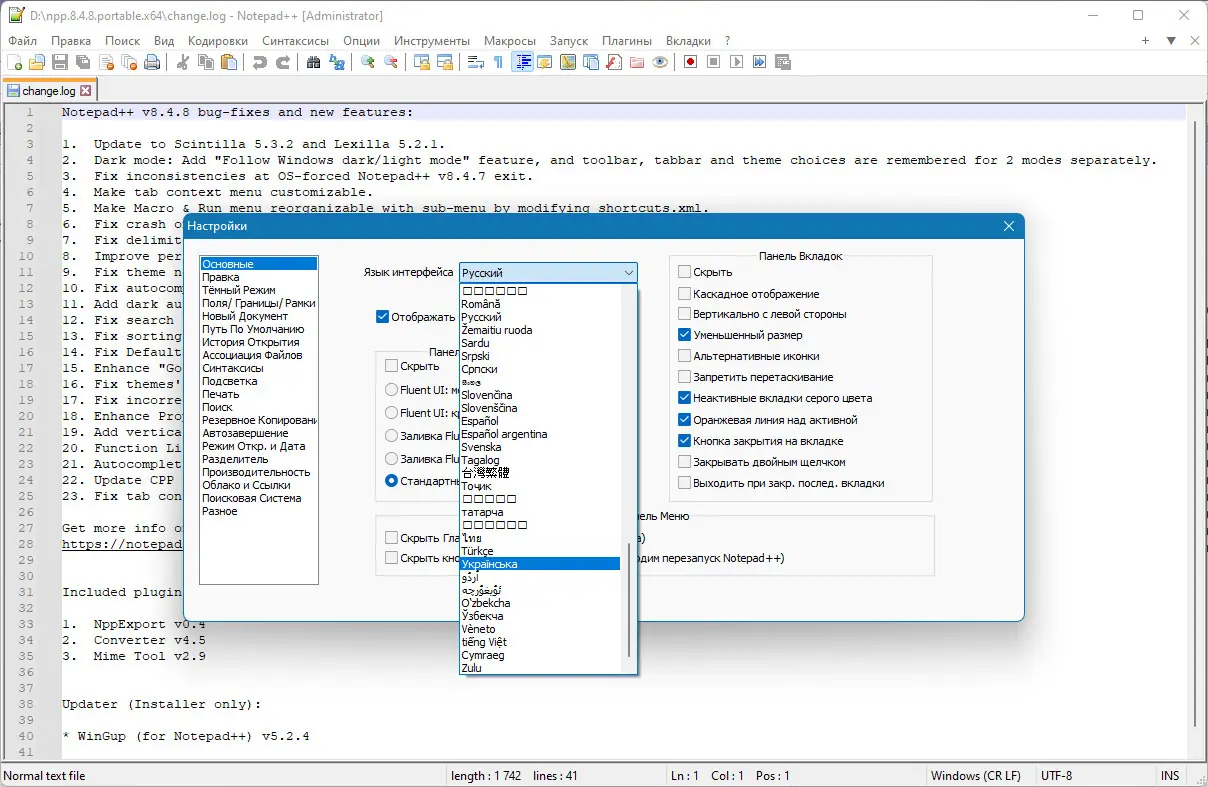Enable the Каскадное отображение checkbox
This screenshot has width=1208, height=787.
[685, 294]
